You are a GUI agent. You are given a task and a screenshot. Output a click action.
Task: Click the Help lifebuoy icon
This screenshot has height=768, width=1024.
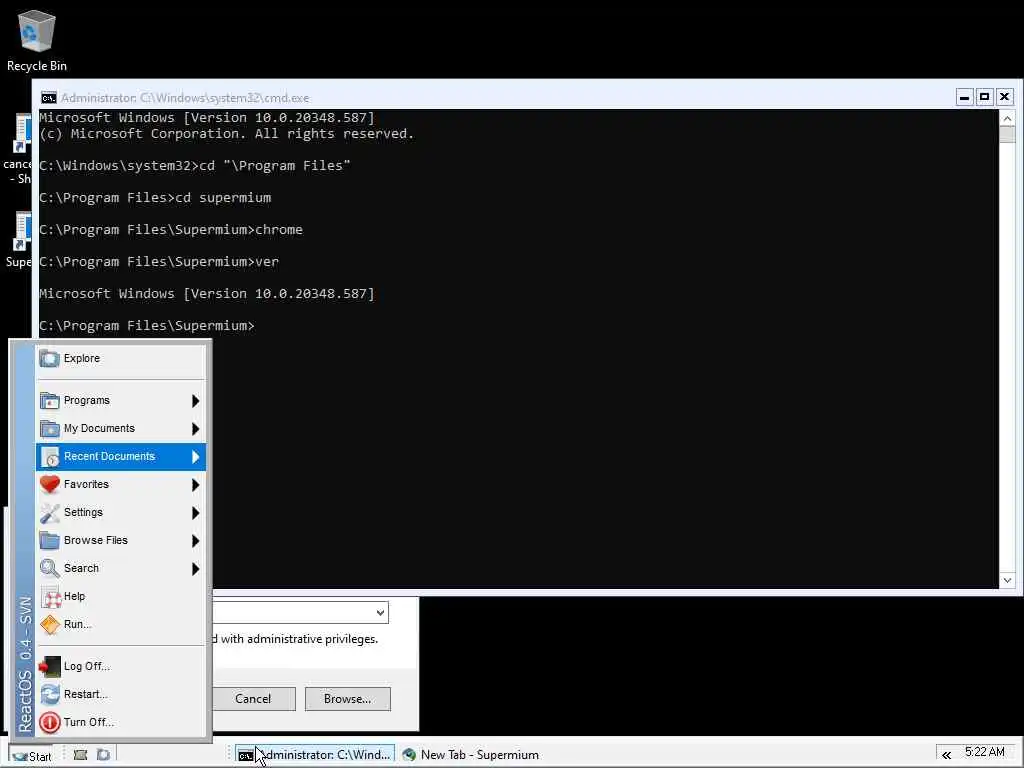[51, 597]
